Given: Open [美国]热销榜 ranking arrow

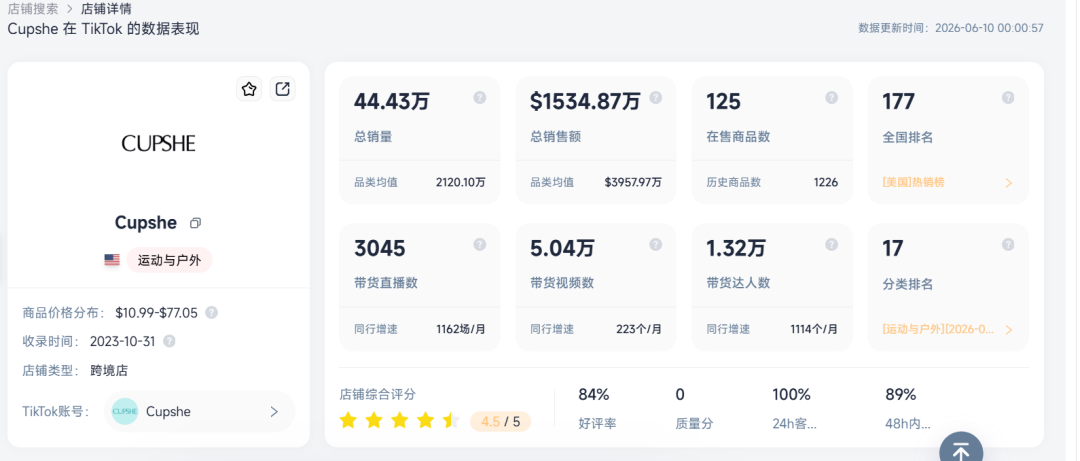Looking at the screenshot, I should [1008, 183].
